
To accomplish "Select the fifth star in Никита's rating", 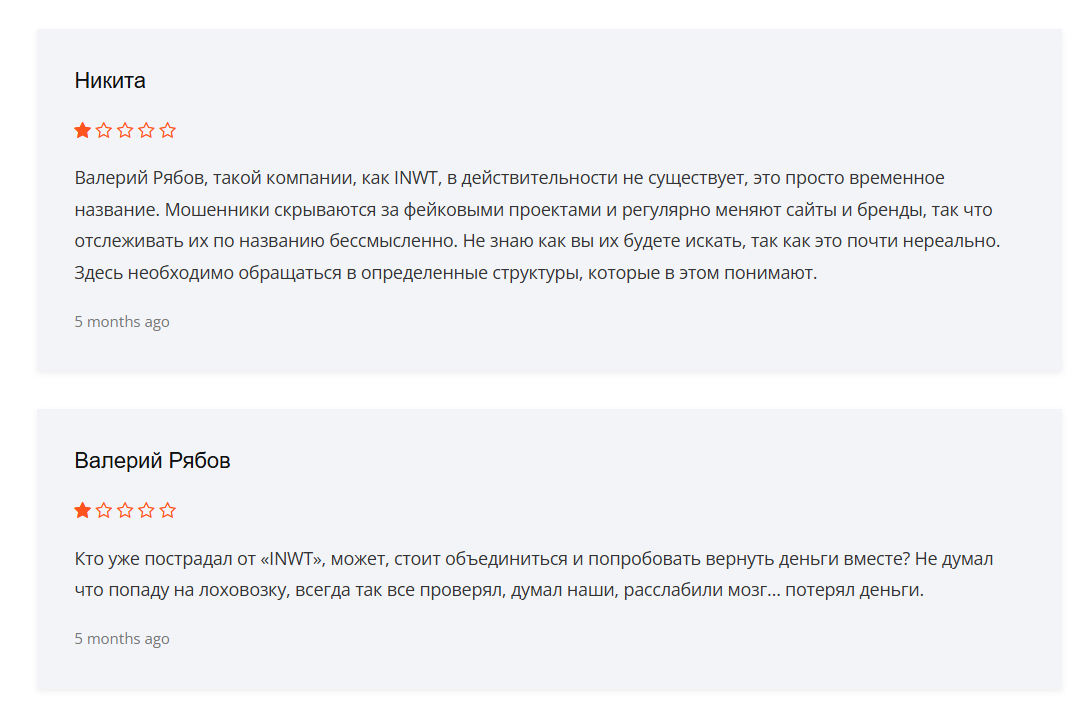I will coord(168,130).
